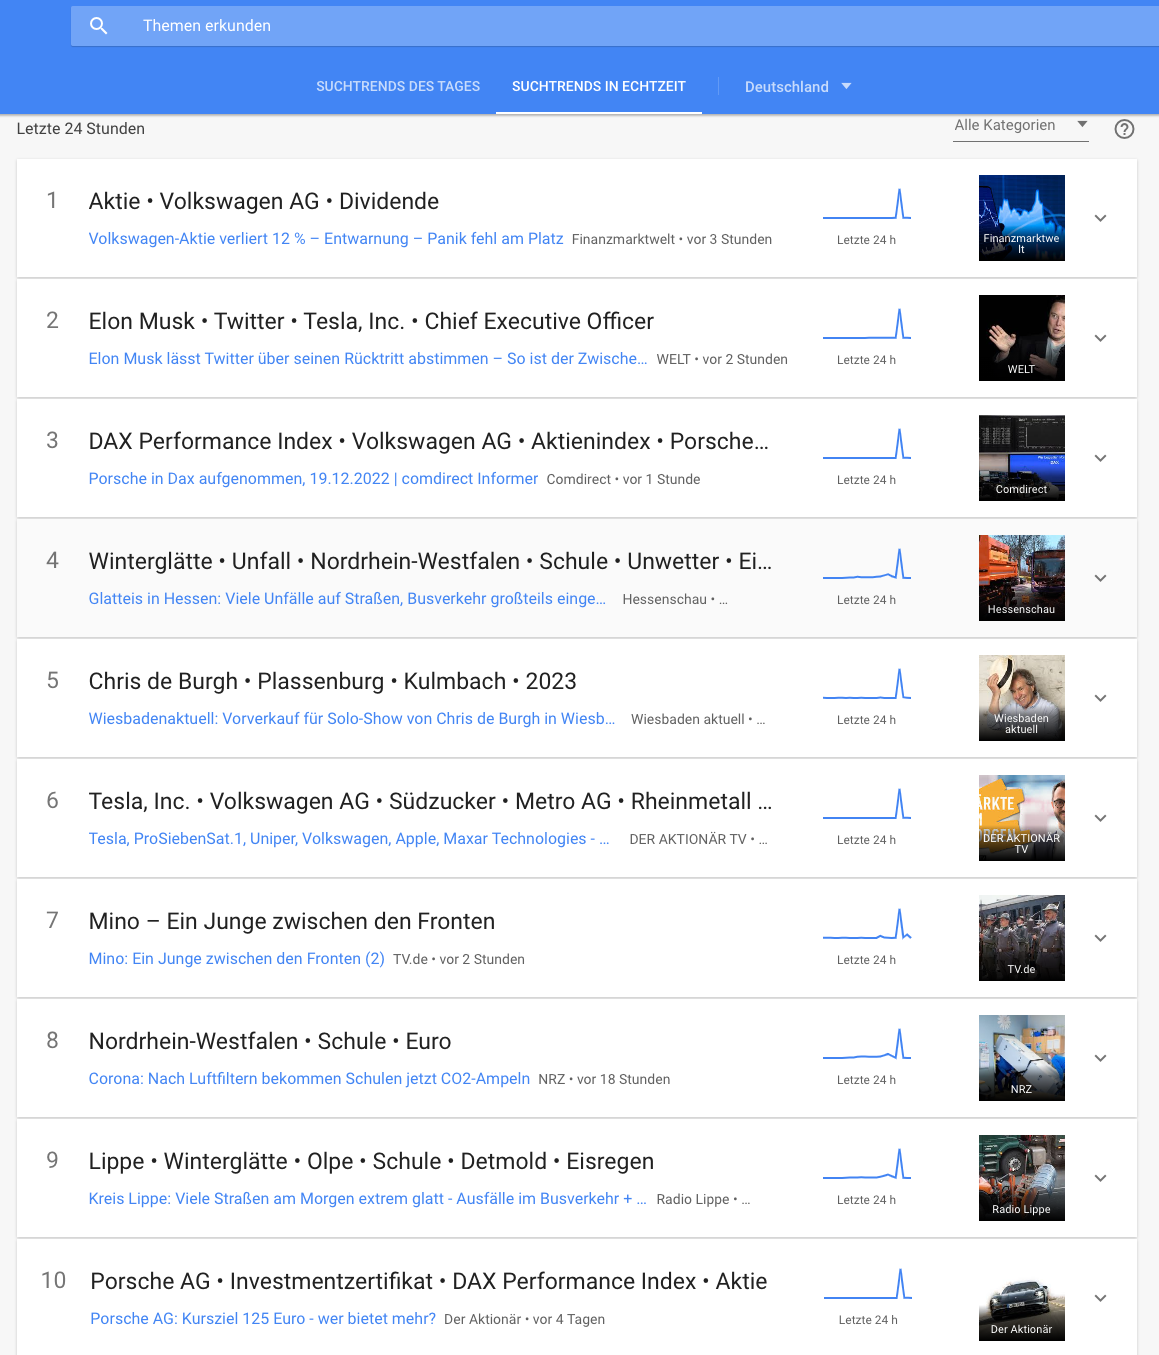Image resolution: width=1159 pixels, height=1355 pixels.
Task: Expand the Nordrhein-Westfalen Schule Euro row
Action: click(x=1100, y=1058)
